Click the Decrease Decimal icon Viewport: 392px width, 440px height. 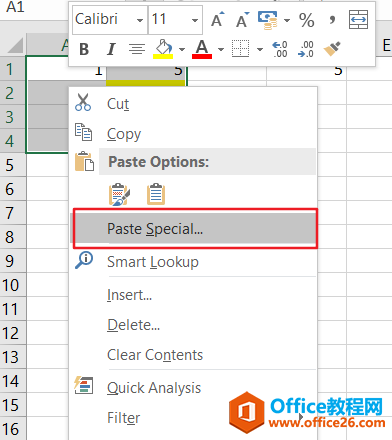[306, 49]
